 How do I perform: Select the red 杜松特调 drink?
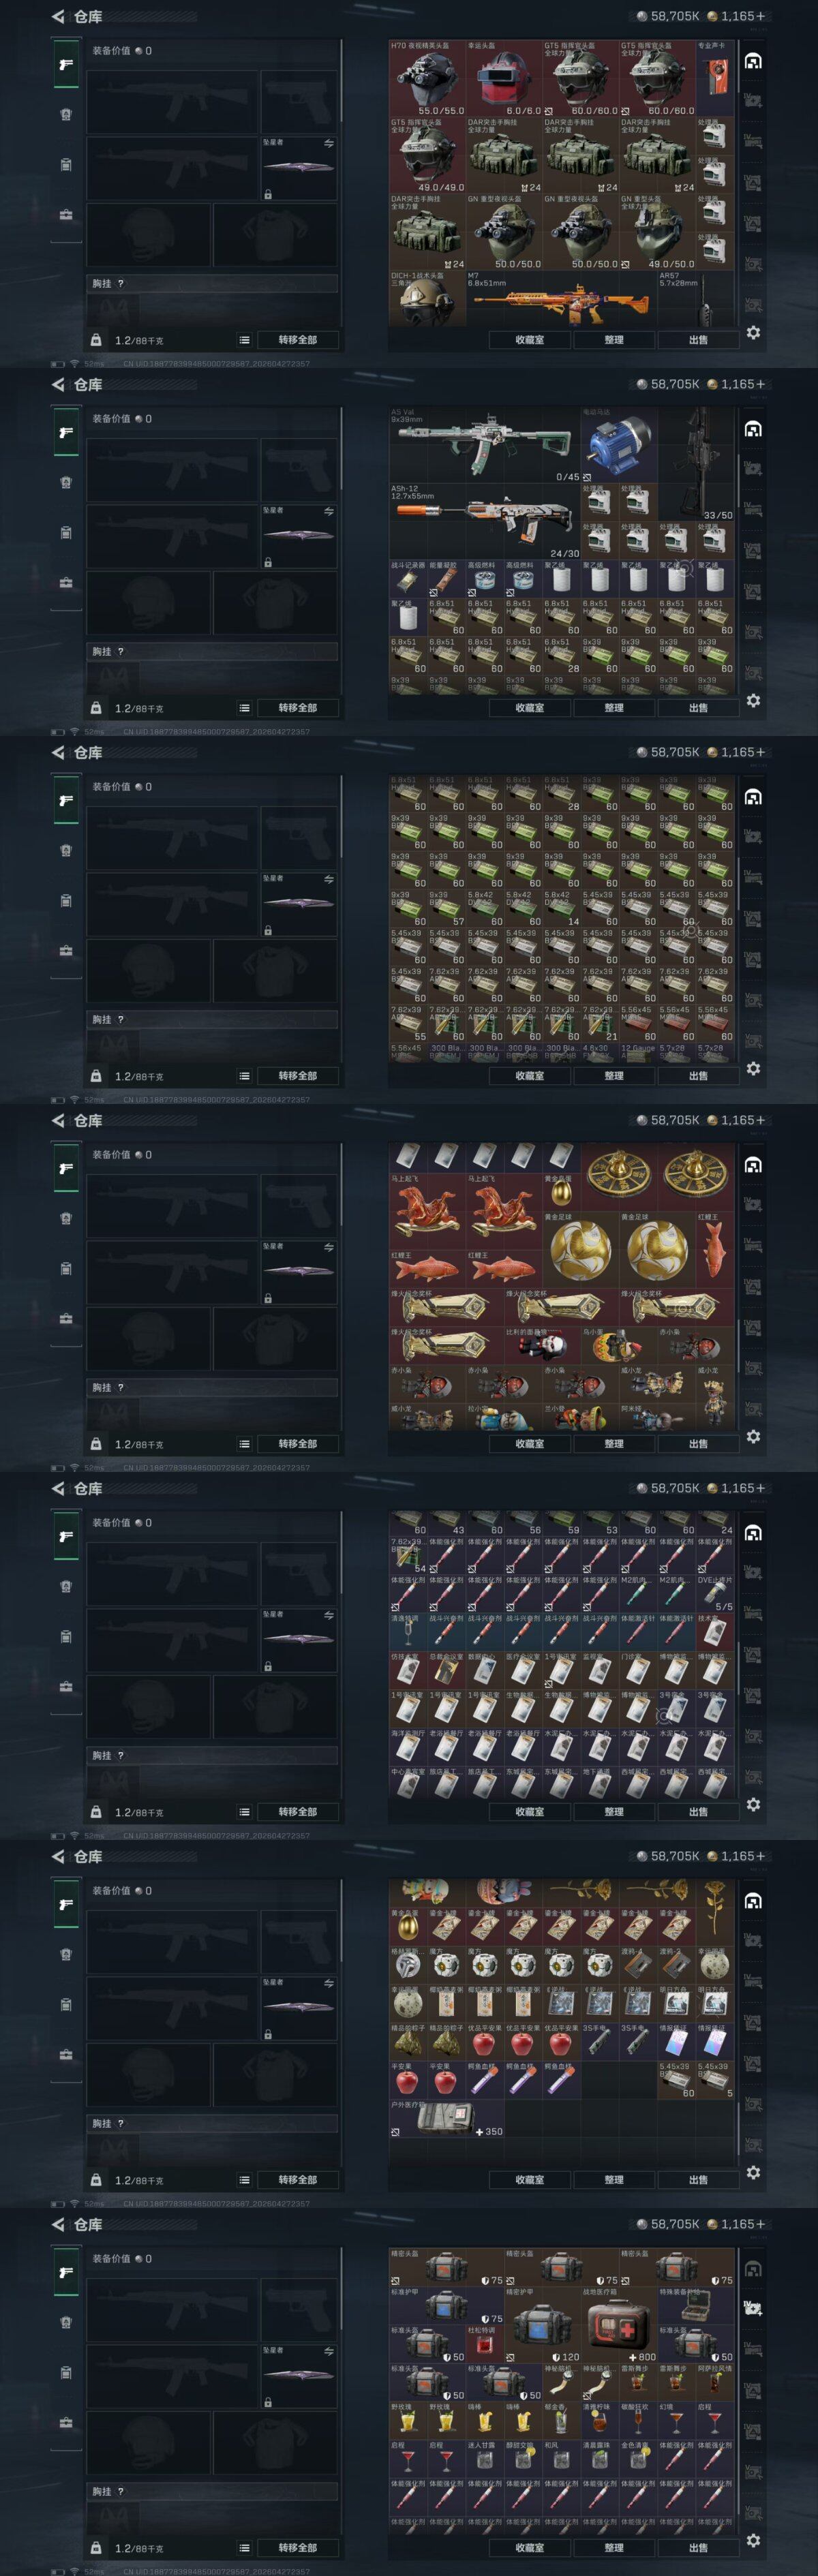[x=484, y=2345]
